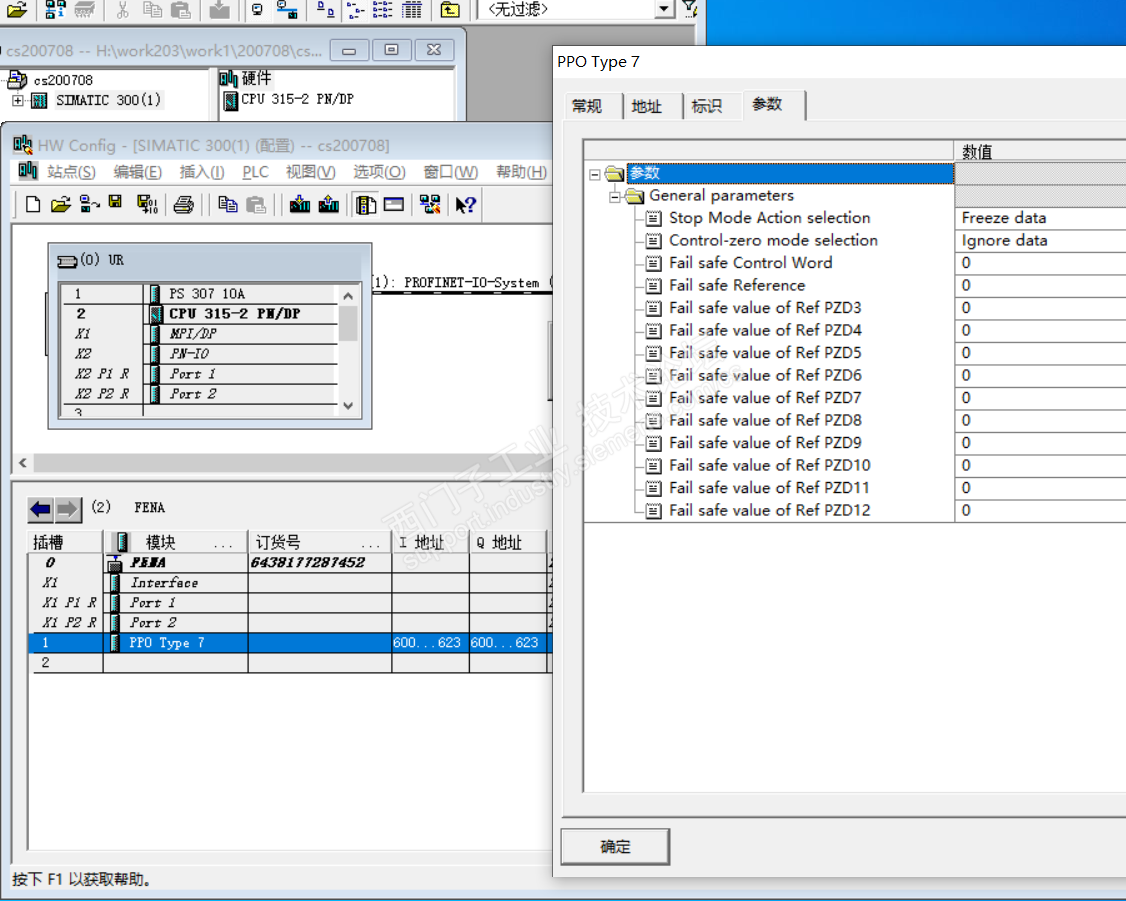This screenshot has width=1126, height=901.
Task: Toggle the hardware Catalog icon
Action: pos(366,205)
